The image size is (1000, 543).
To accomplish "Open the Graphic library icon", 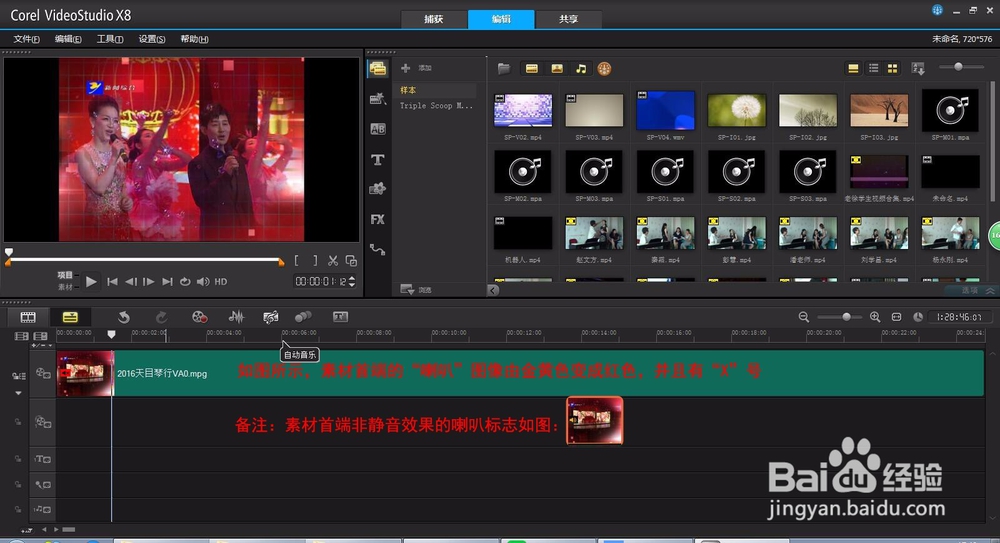I will tap(378, 189).
